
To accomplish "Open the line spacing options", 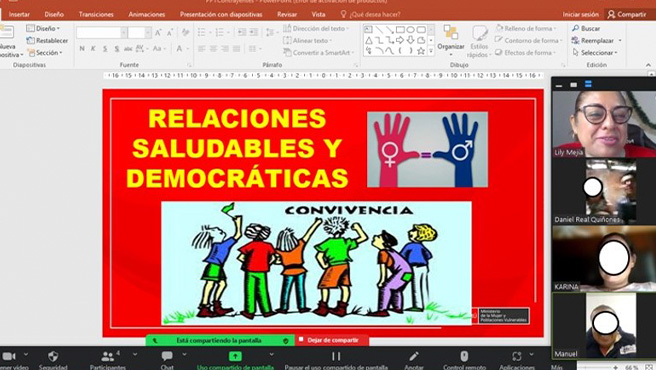I will [271, 32].
